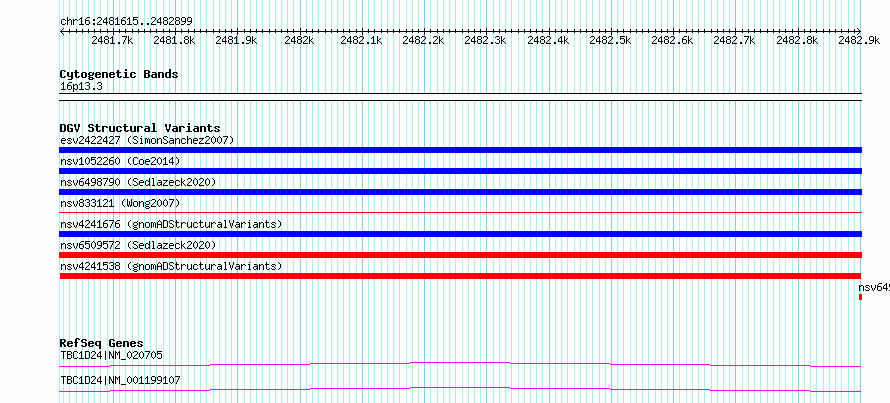Screen dimensions: 890x403
Task: Open the TBC1D24|NM_020705 transcript label
Action: point(111,356)
